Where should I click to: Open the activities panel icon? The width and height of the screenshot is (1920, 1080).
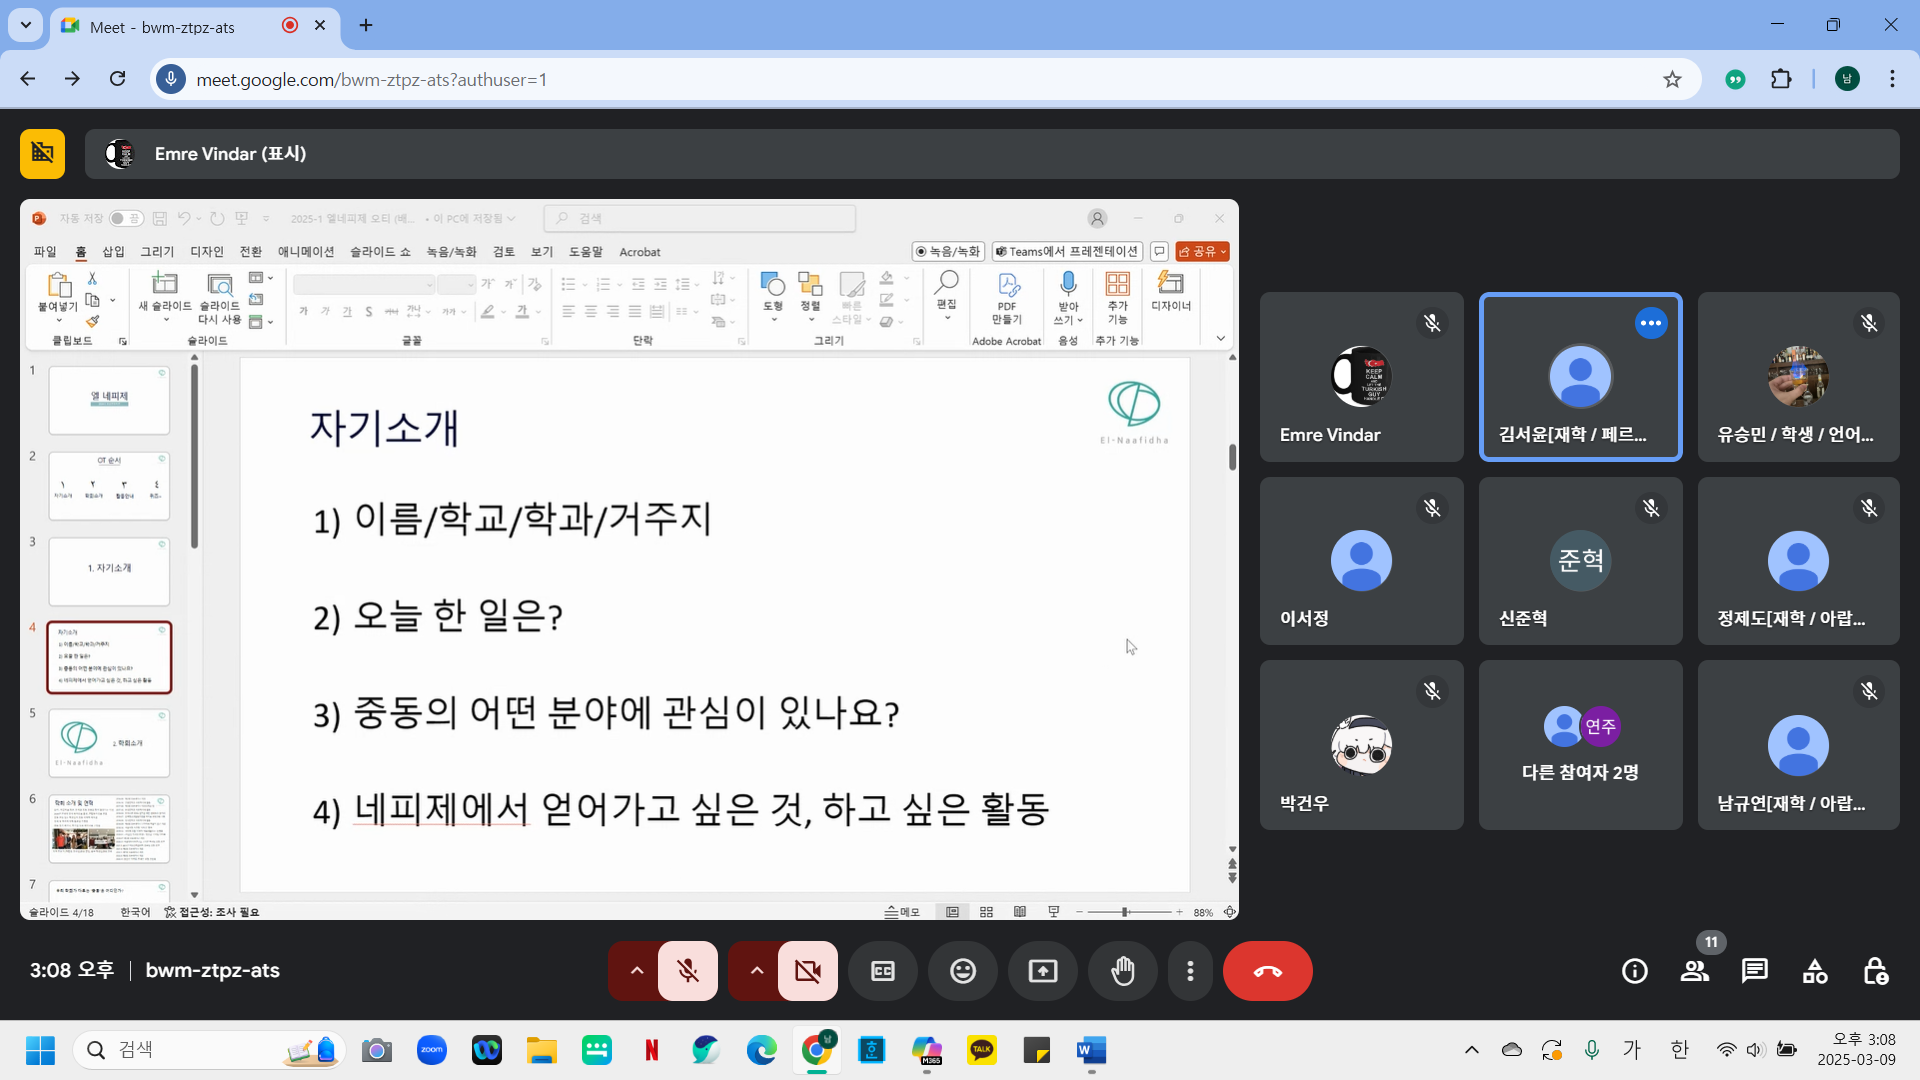coord(1815,971)
